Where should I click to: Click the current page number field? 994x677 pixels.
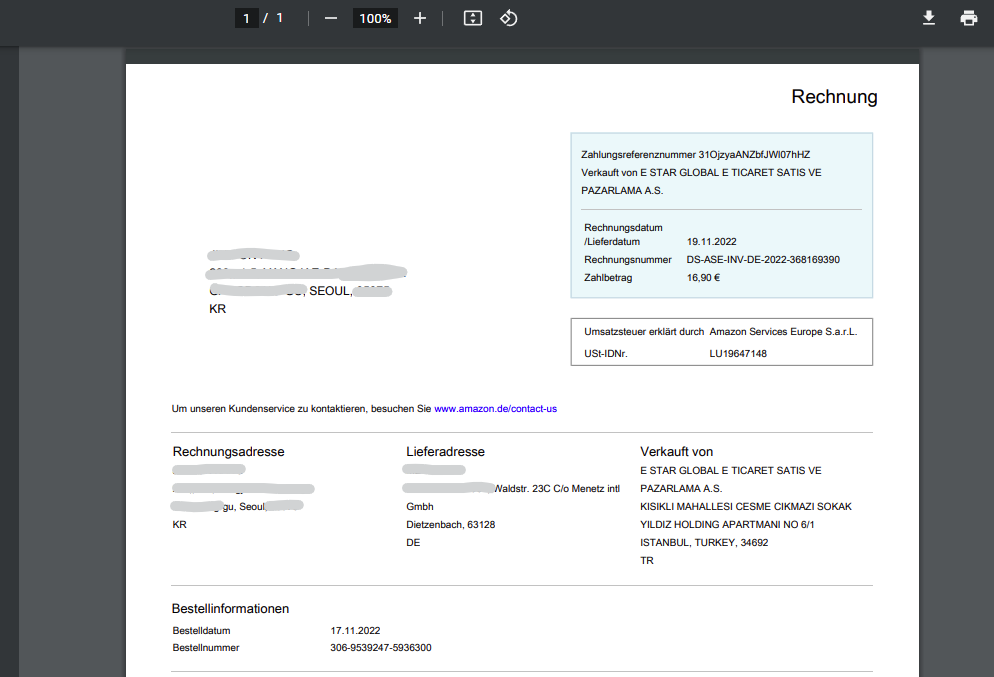[246, 18]
